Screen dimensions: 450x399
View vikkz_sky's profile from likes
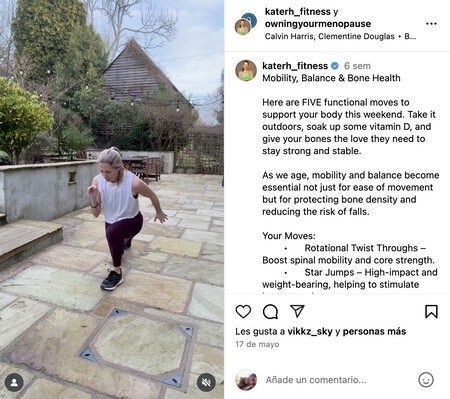pyautogui.click(x=310, y=331)
